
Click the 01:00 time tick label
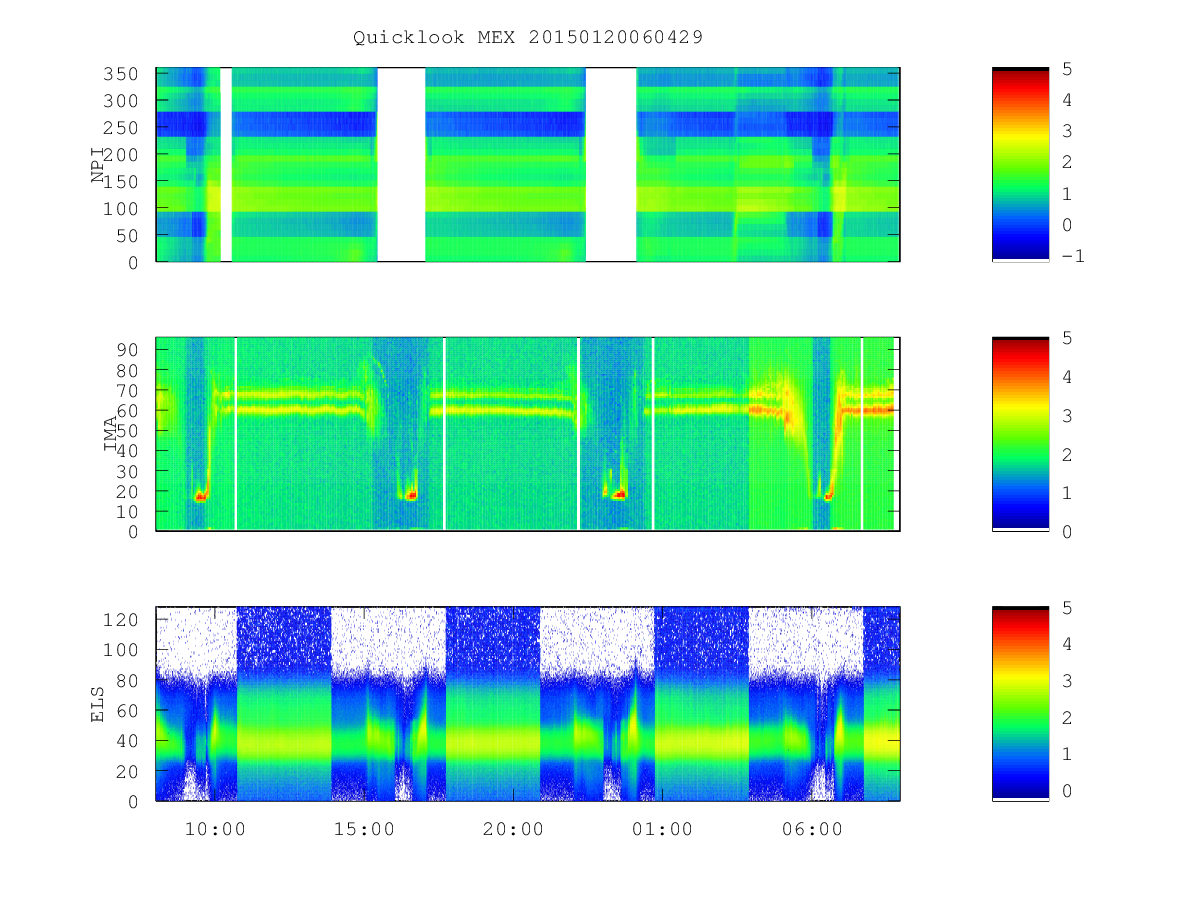click(662, 829)
